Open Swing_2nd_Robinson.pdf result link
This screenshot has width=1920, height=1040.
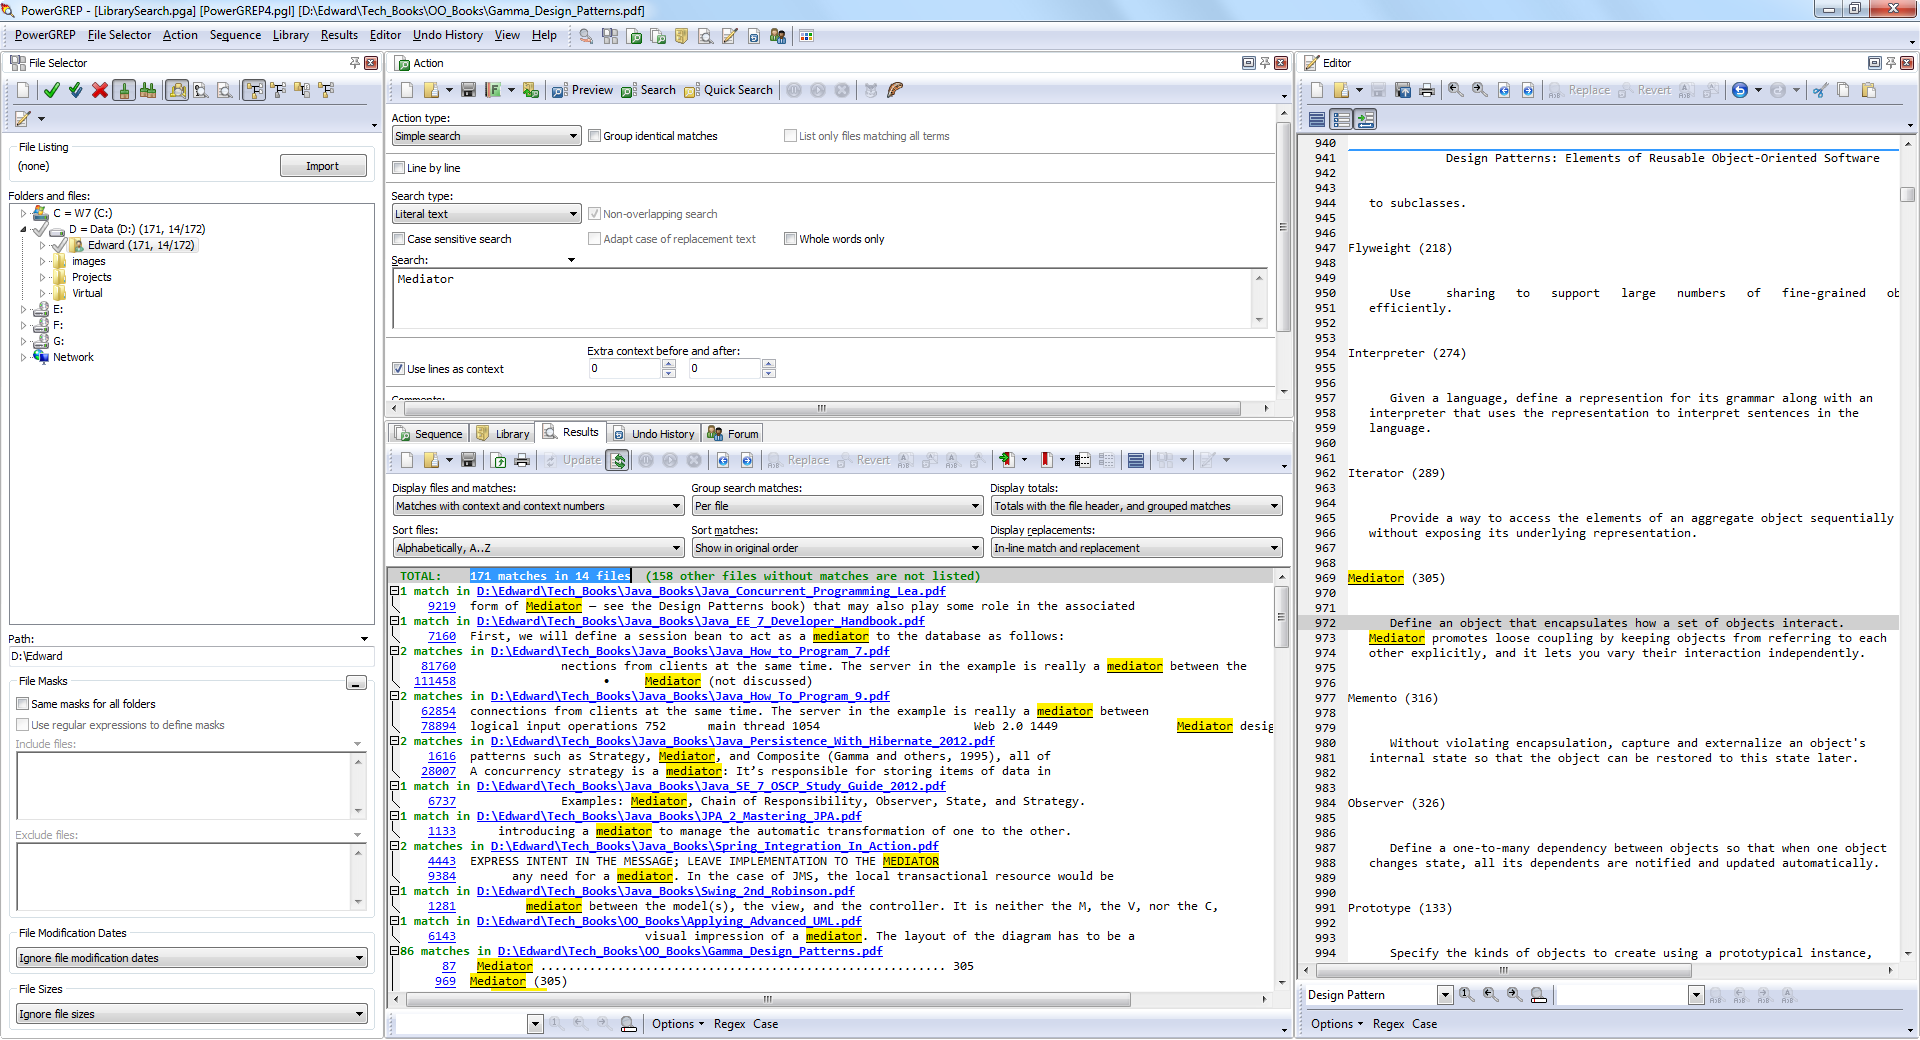point(665,891)
